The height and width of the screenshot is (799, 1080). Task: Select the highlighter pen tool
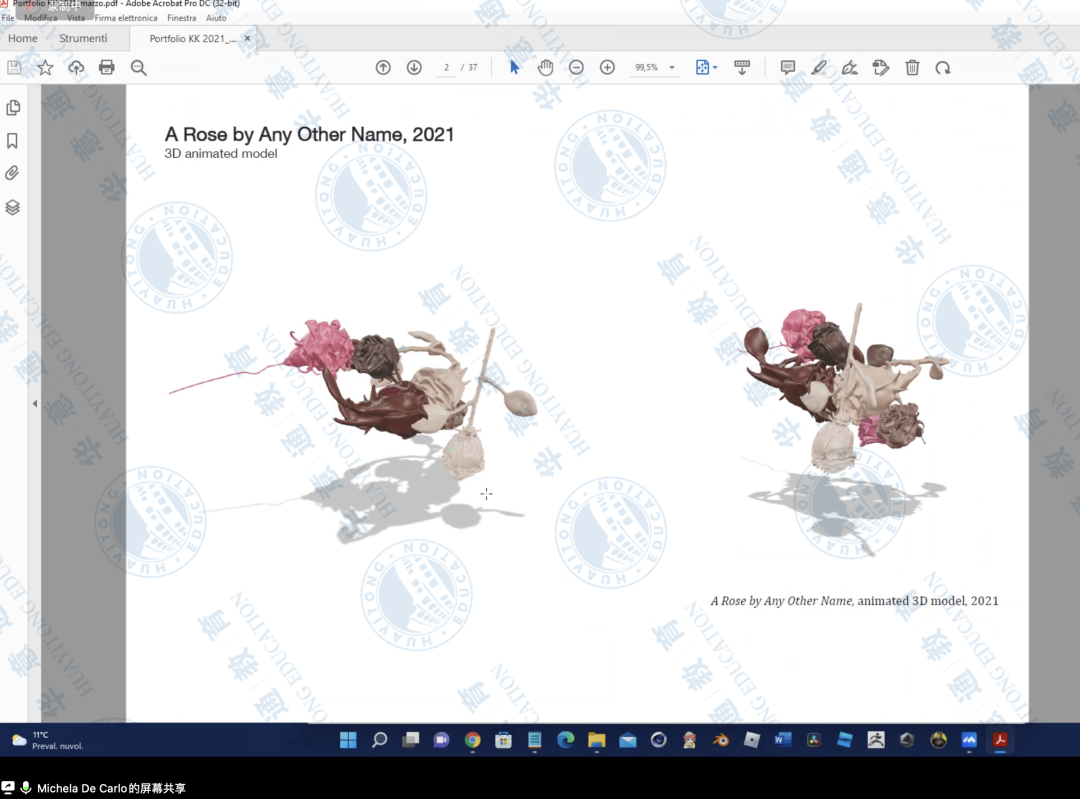click(819, 68)
